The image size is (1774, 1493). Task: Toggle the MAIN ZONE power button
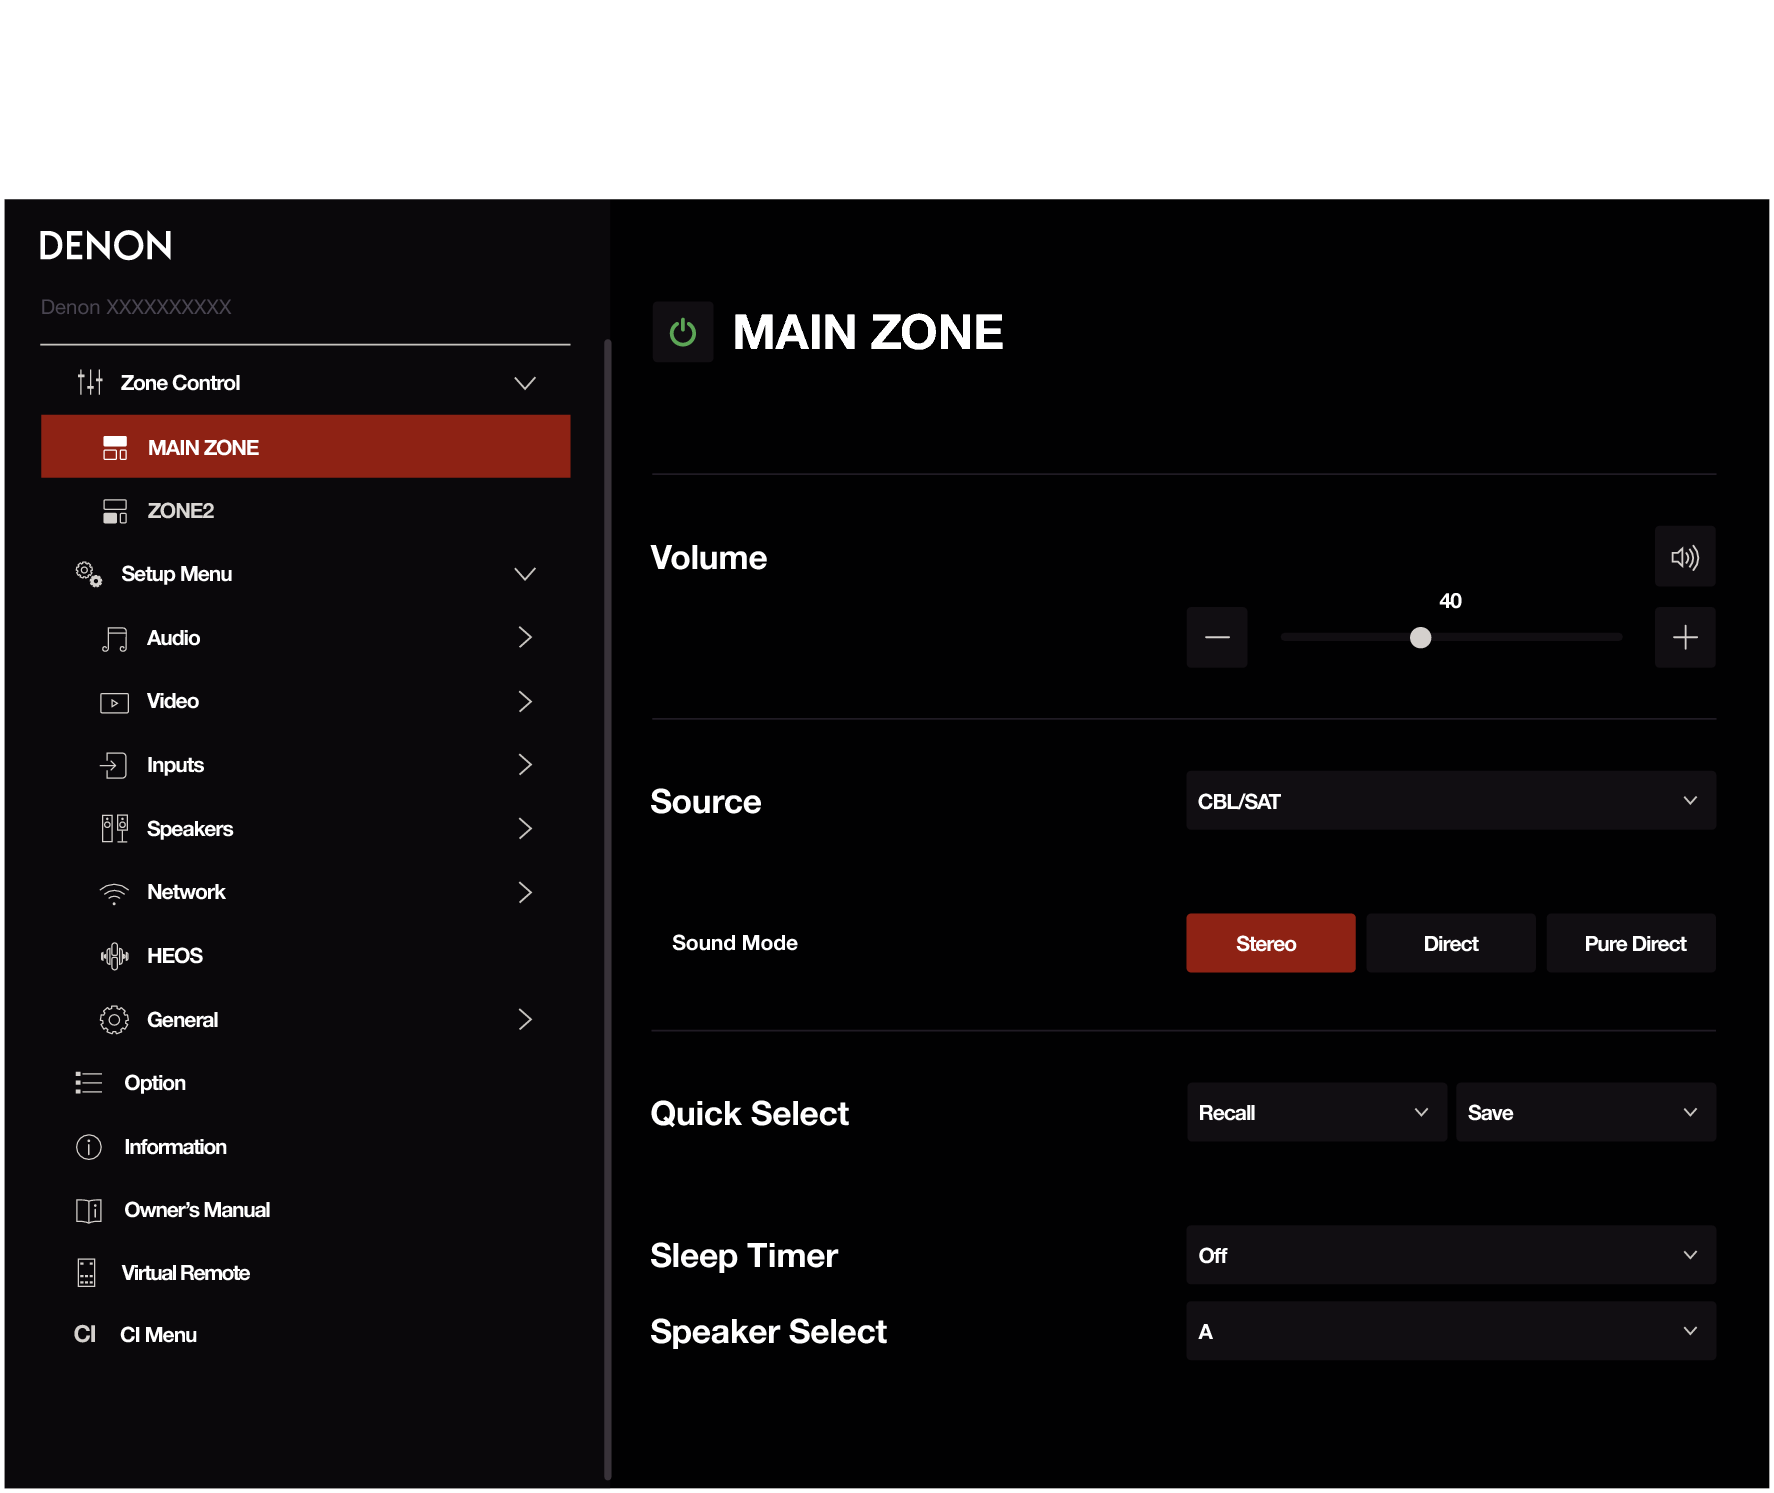point(683,332)
